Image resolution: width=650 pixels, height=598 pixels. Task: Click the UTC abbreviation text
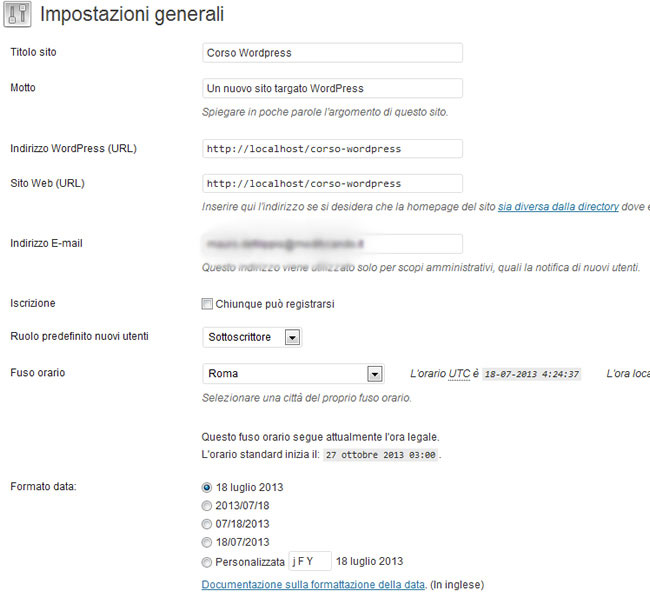click(x=458, y=374)
